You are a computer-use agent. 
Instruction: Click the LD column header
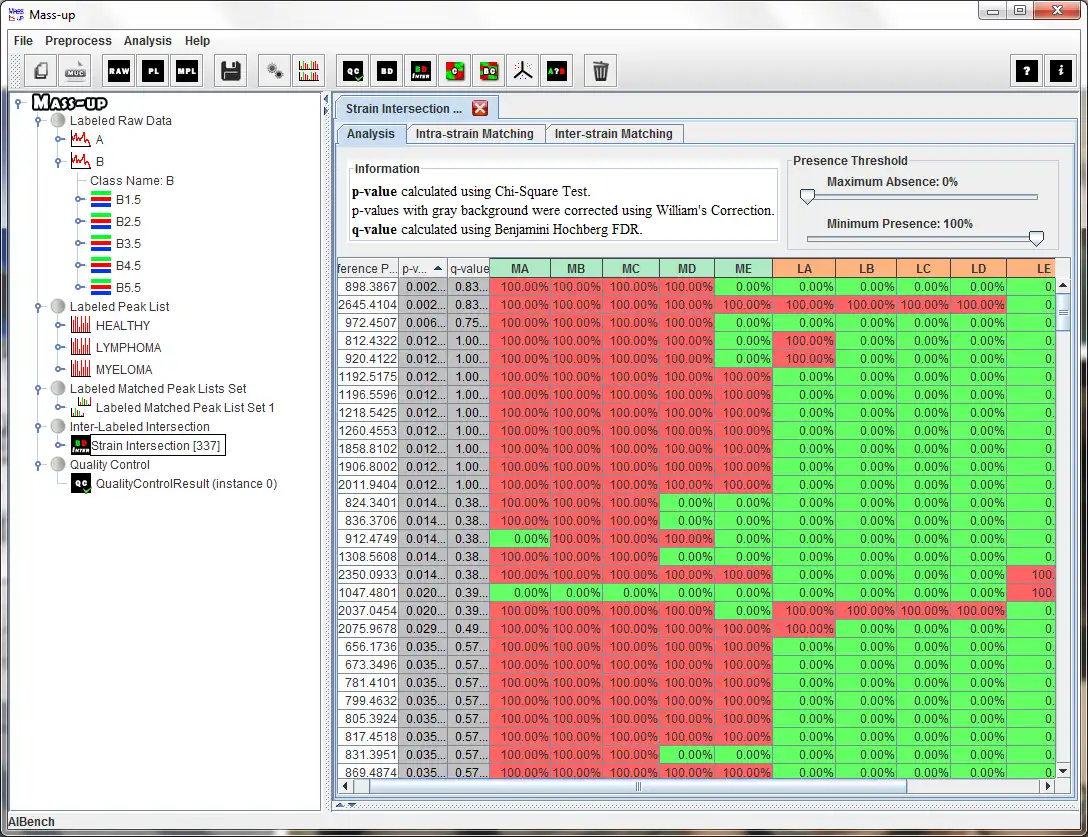tap(978, 269)
